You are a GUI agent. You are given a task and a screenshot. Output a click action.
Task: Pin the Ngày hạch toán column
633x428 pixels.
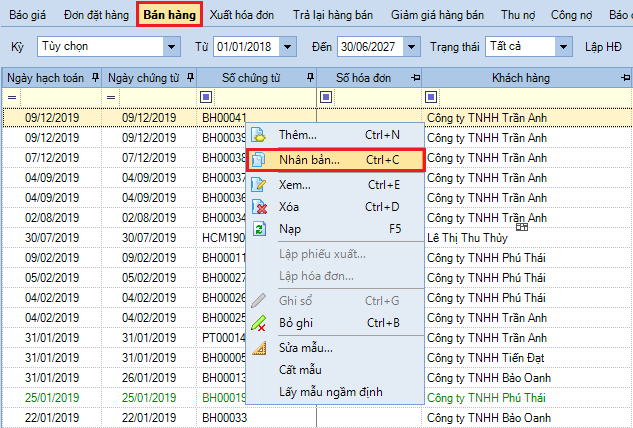(x=95, y=77)
